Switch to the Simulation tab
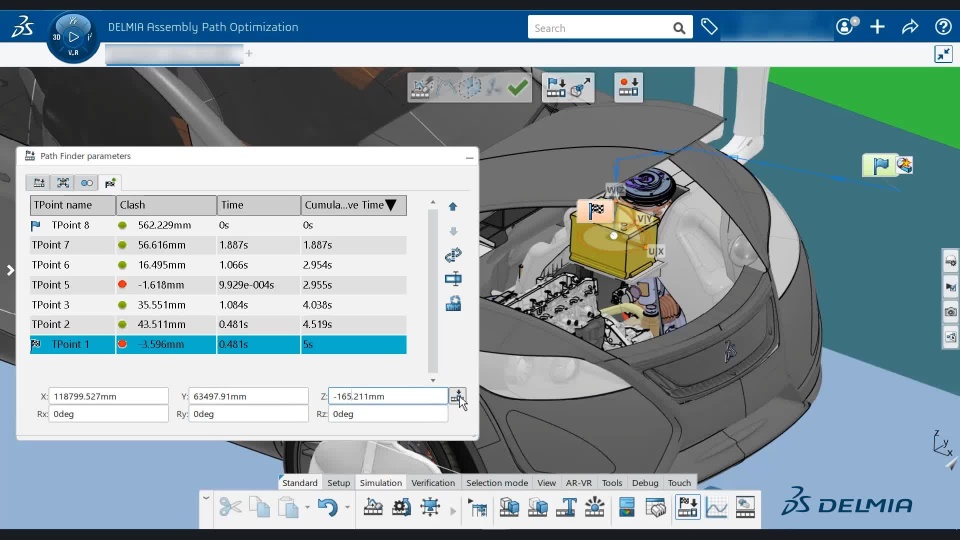 [x=381, y=482]
